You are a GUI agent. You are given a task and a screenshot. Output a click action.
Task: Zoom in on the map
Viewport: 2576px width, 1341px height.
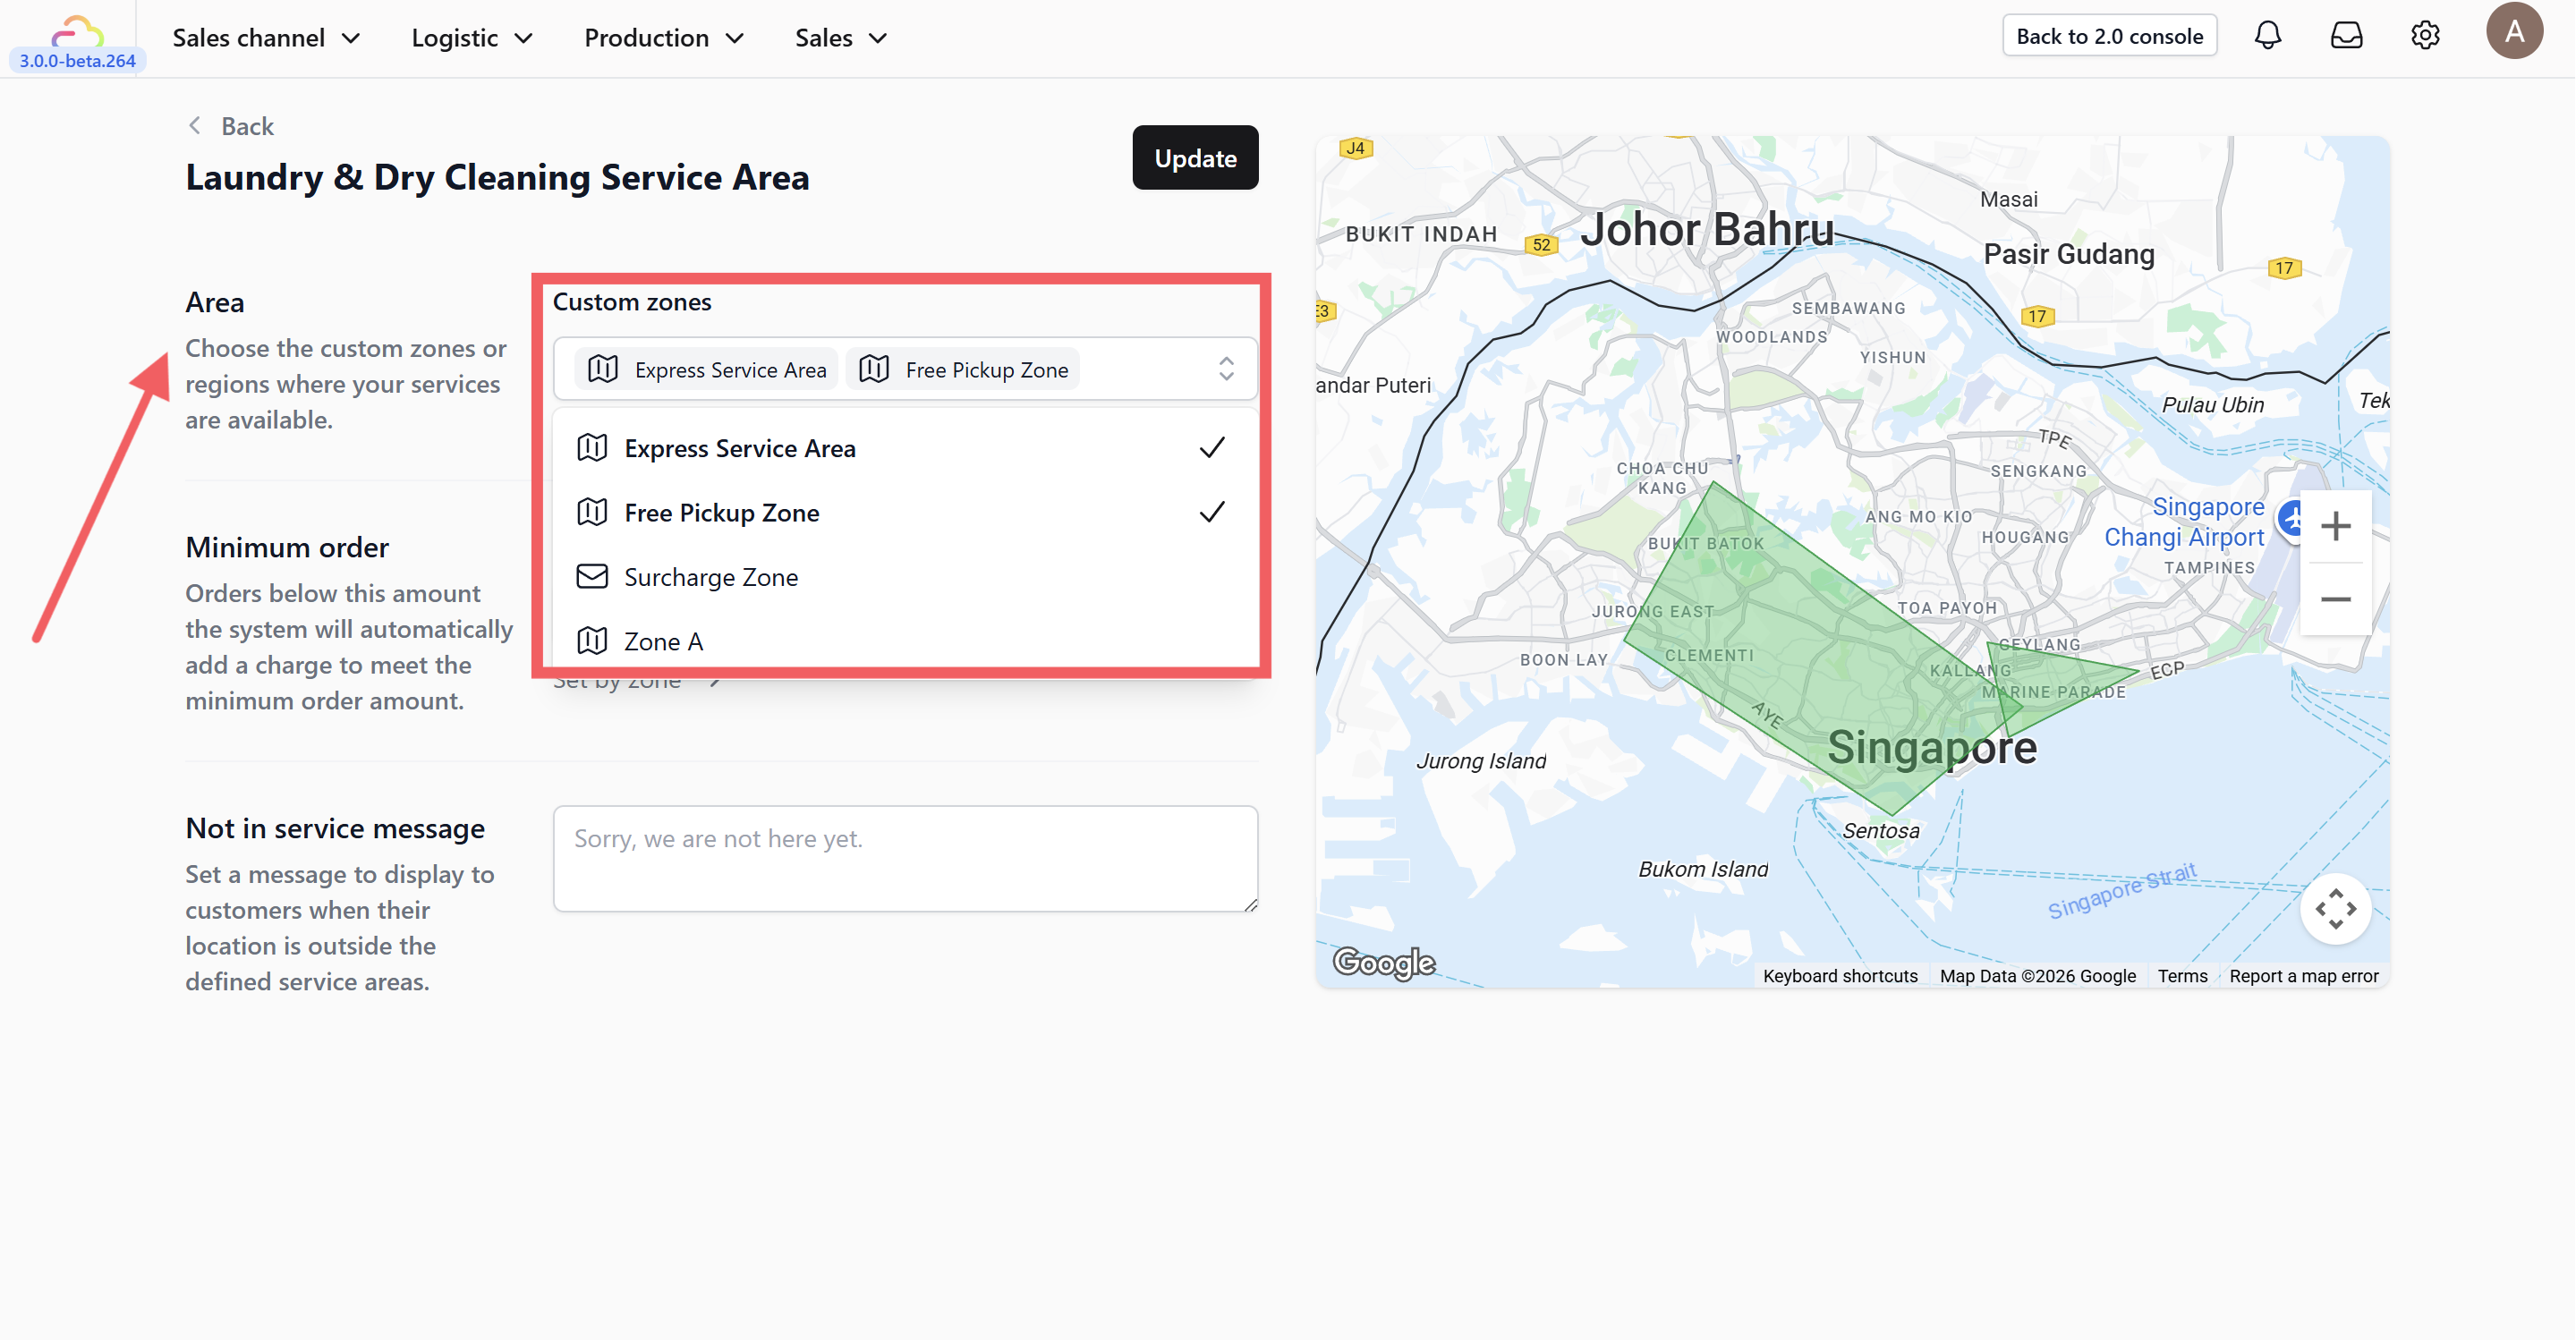click(x=2335, y=526)
